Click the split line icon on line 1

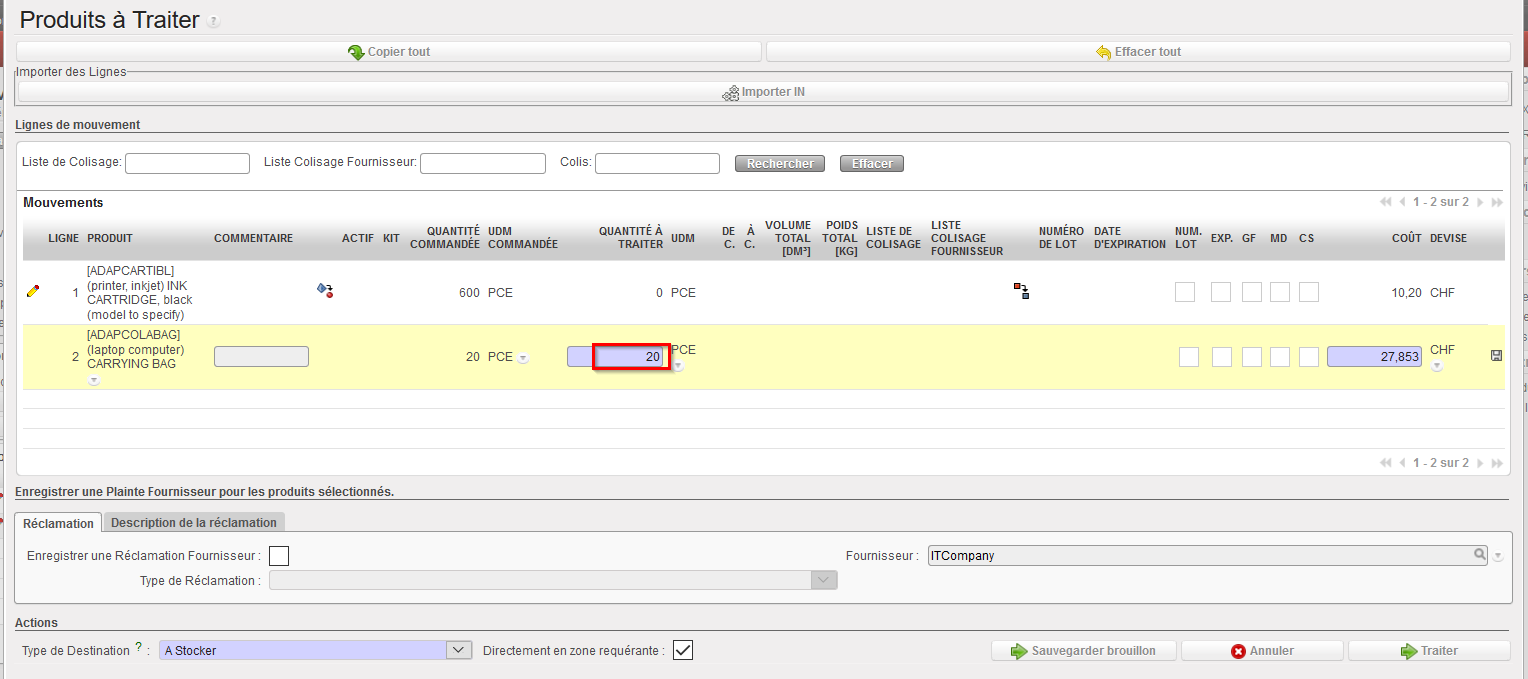tap(1021, 291)
